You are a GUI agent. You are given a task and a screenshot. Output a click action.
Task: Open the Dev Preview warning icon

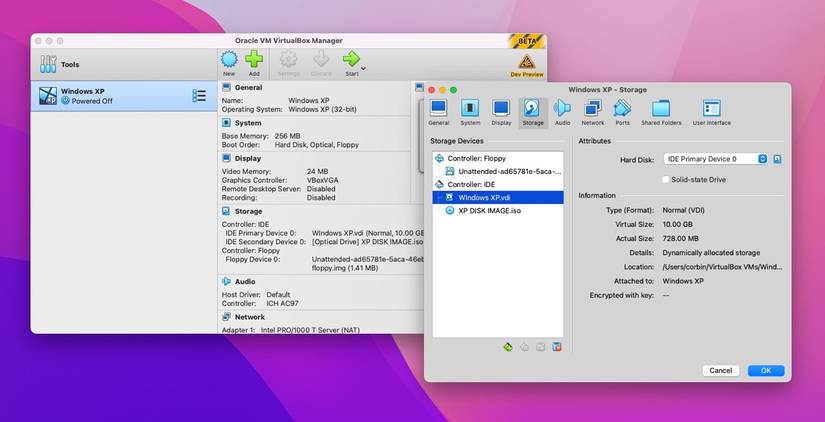pos(527,63)
